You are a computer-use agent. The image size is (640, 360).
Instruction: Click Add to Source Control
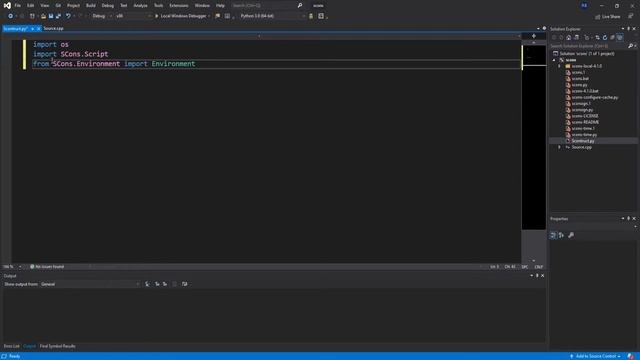[595, 356]
